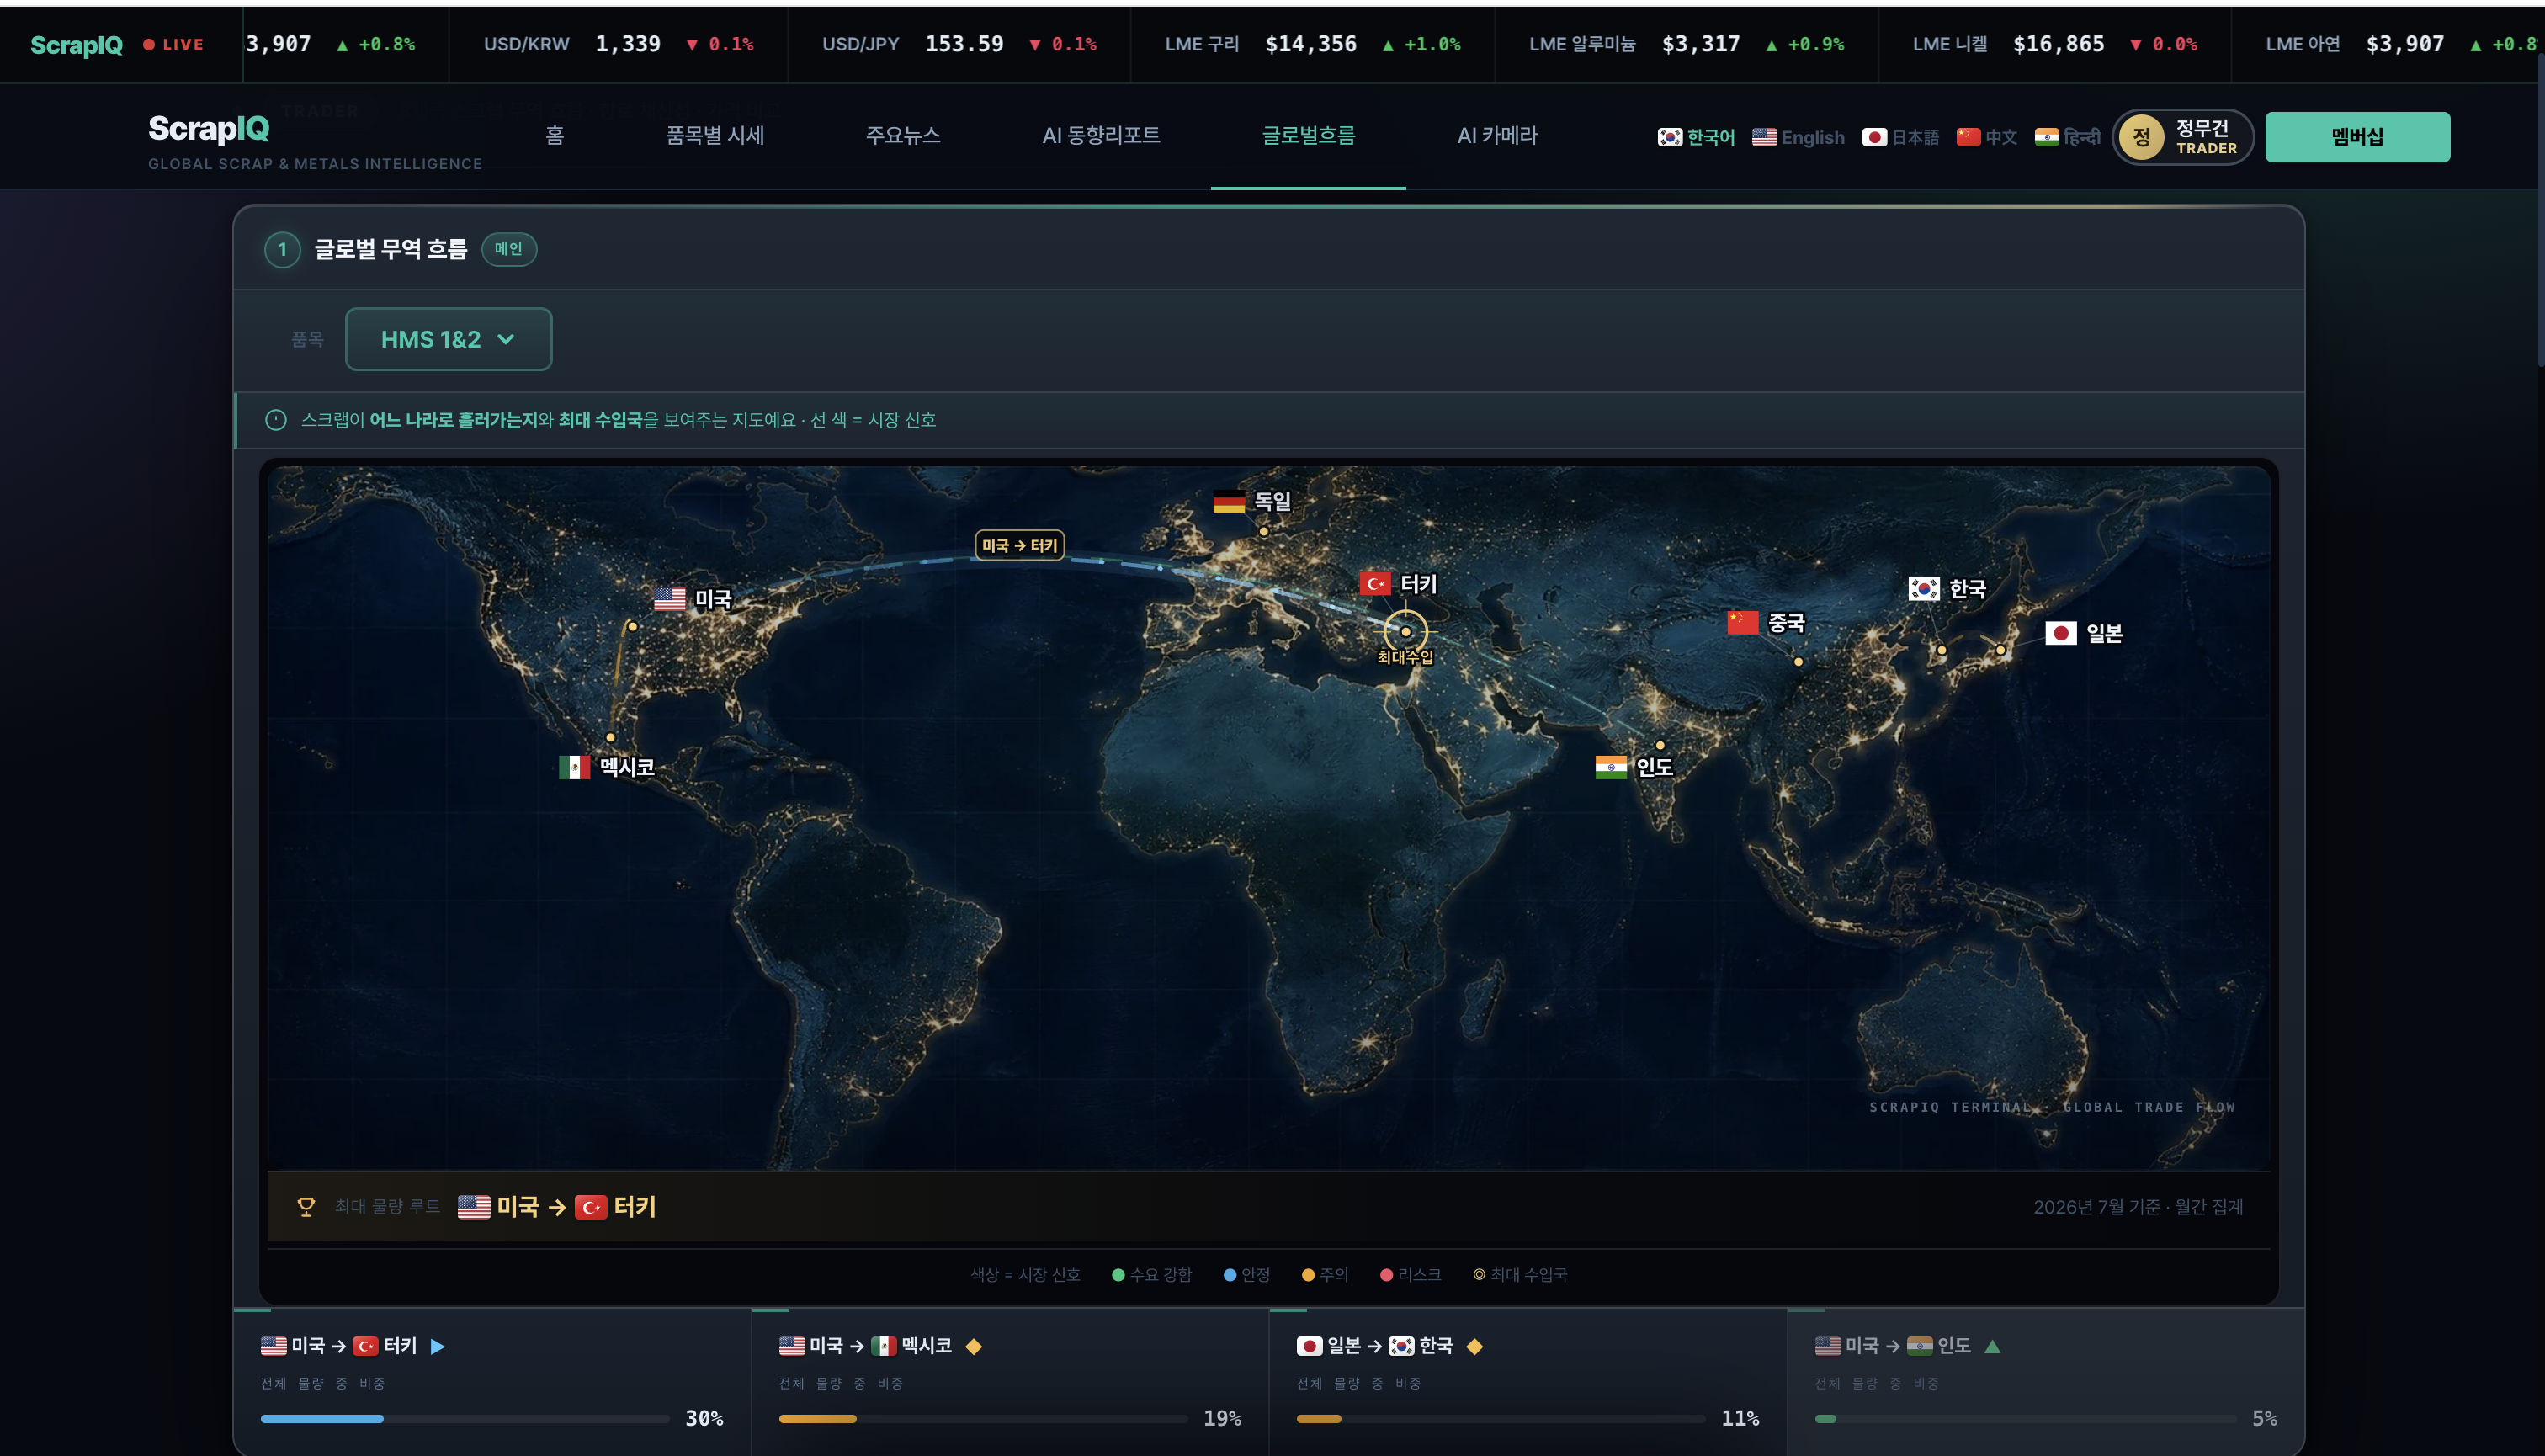Screen dimensions: 2545x1456
Task: Click the 수요 강함 legend item
Action: [x=1151, y=1274]
